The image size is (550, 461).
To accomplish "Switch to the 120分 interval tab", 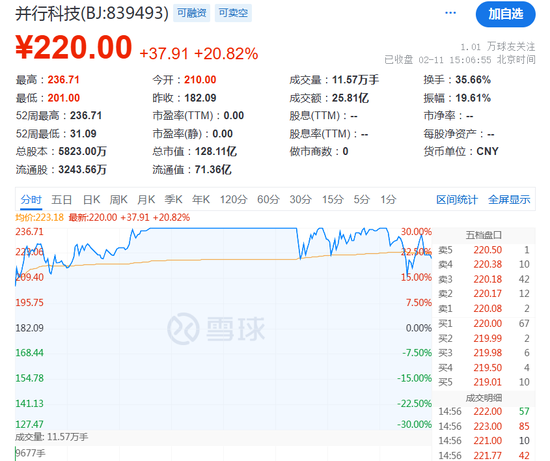I will click(x=234, y=200).
